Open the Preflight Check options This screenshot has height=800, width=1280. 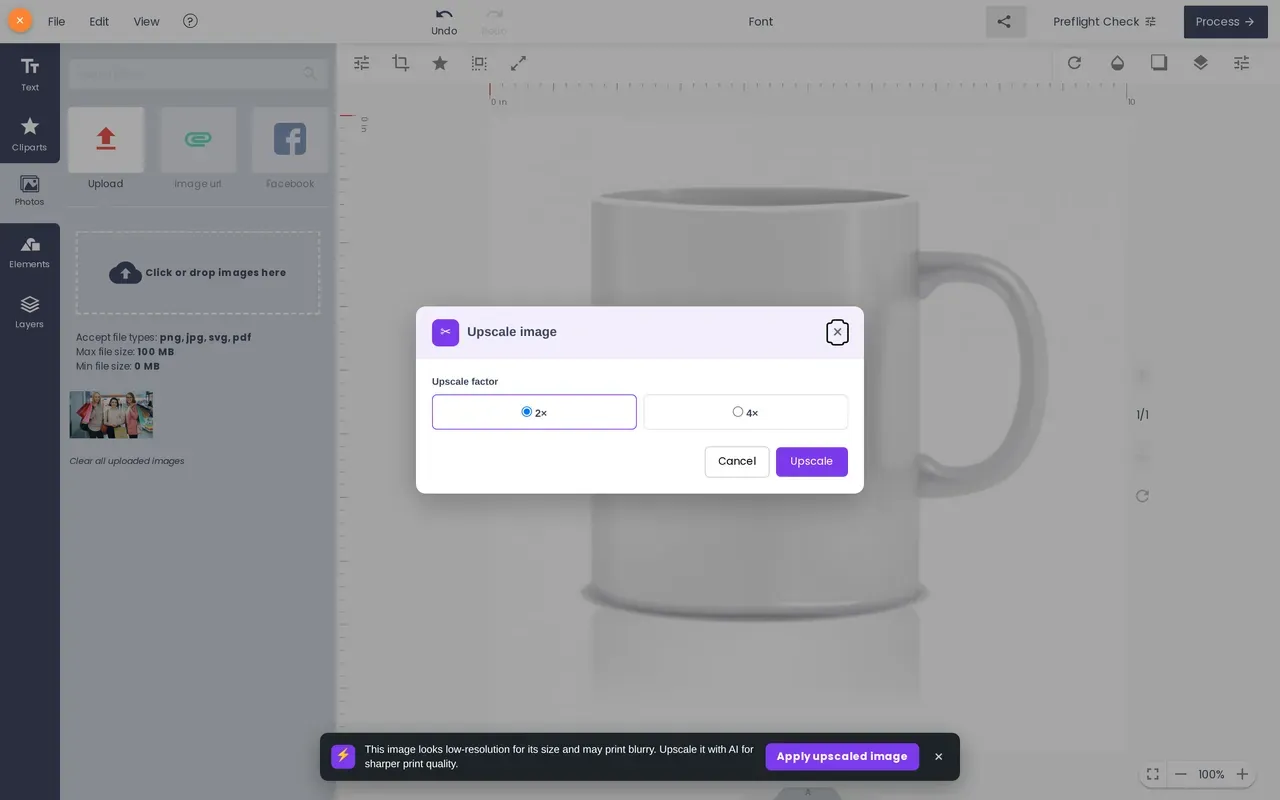pyautogui.click(x=1104, y=22)
